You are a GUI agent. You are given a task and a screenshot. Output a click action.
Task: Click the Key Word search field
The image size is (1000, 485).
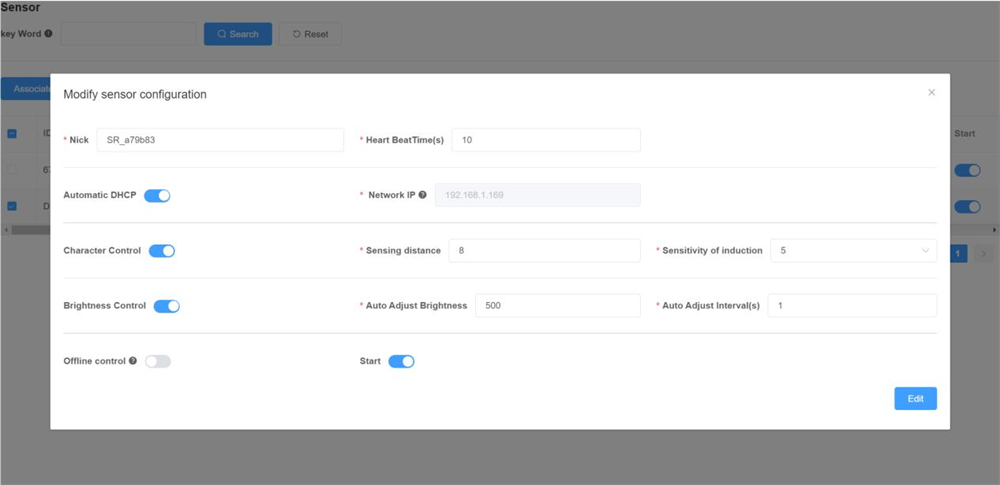(127, 34)
